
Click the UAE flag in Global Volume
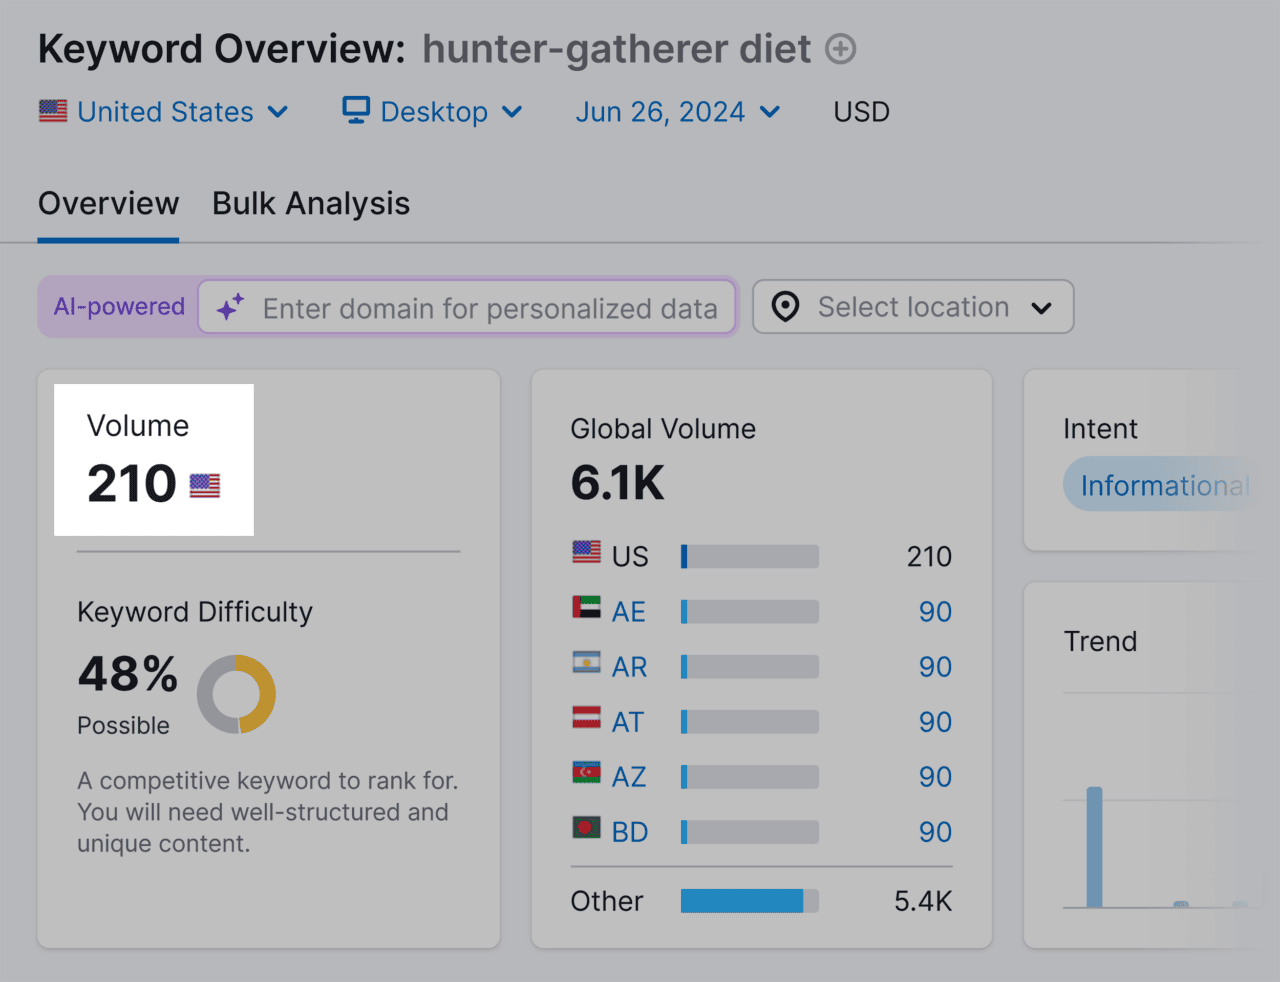tap(586, 608)
